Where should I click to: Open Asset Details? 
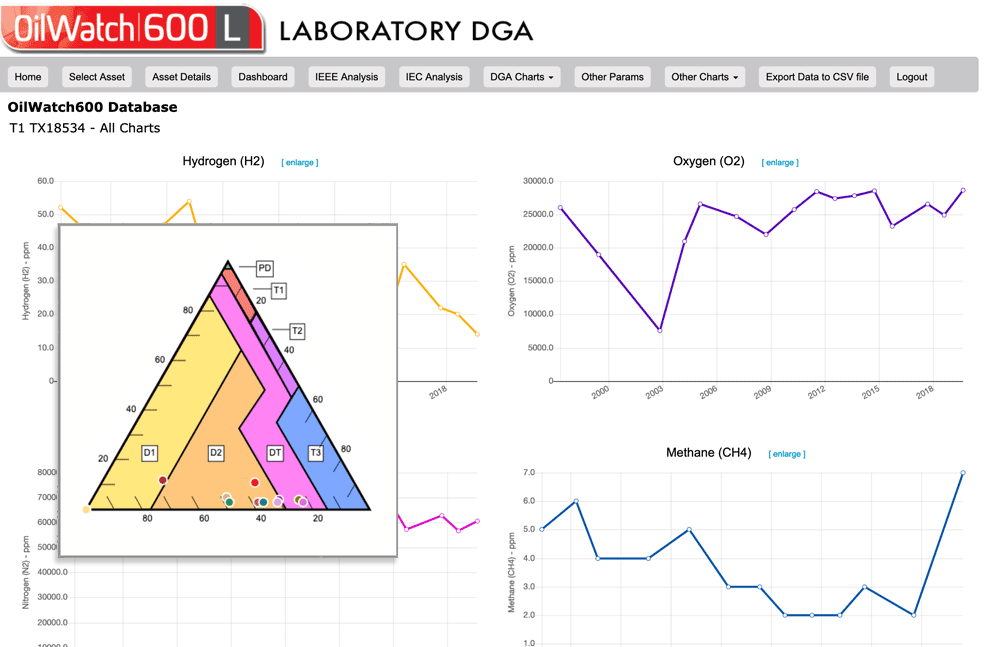point(181,77)
